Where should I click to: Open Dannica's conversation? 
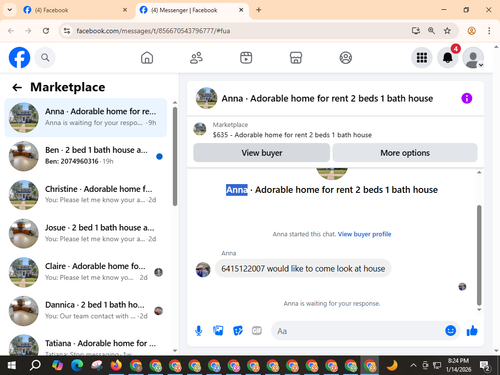pos(86,311)
